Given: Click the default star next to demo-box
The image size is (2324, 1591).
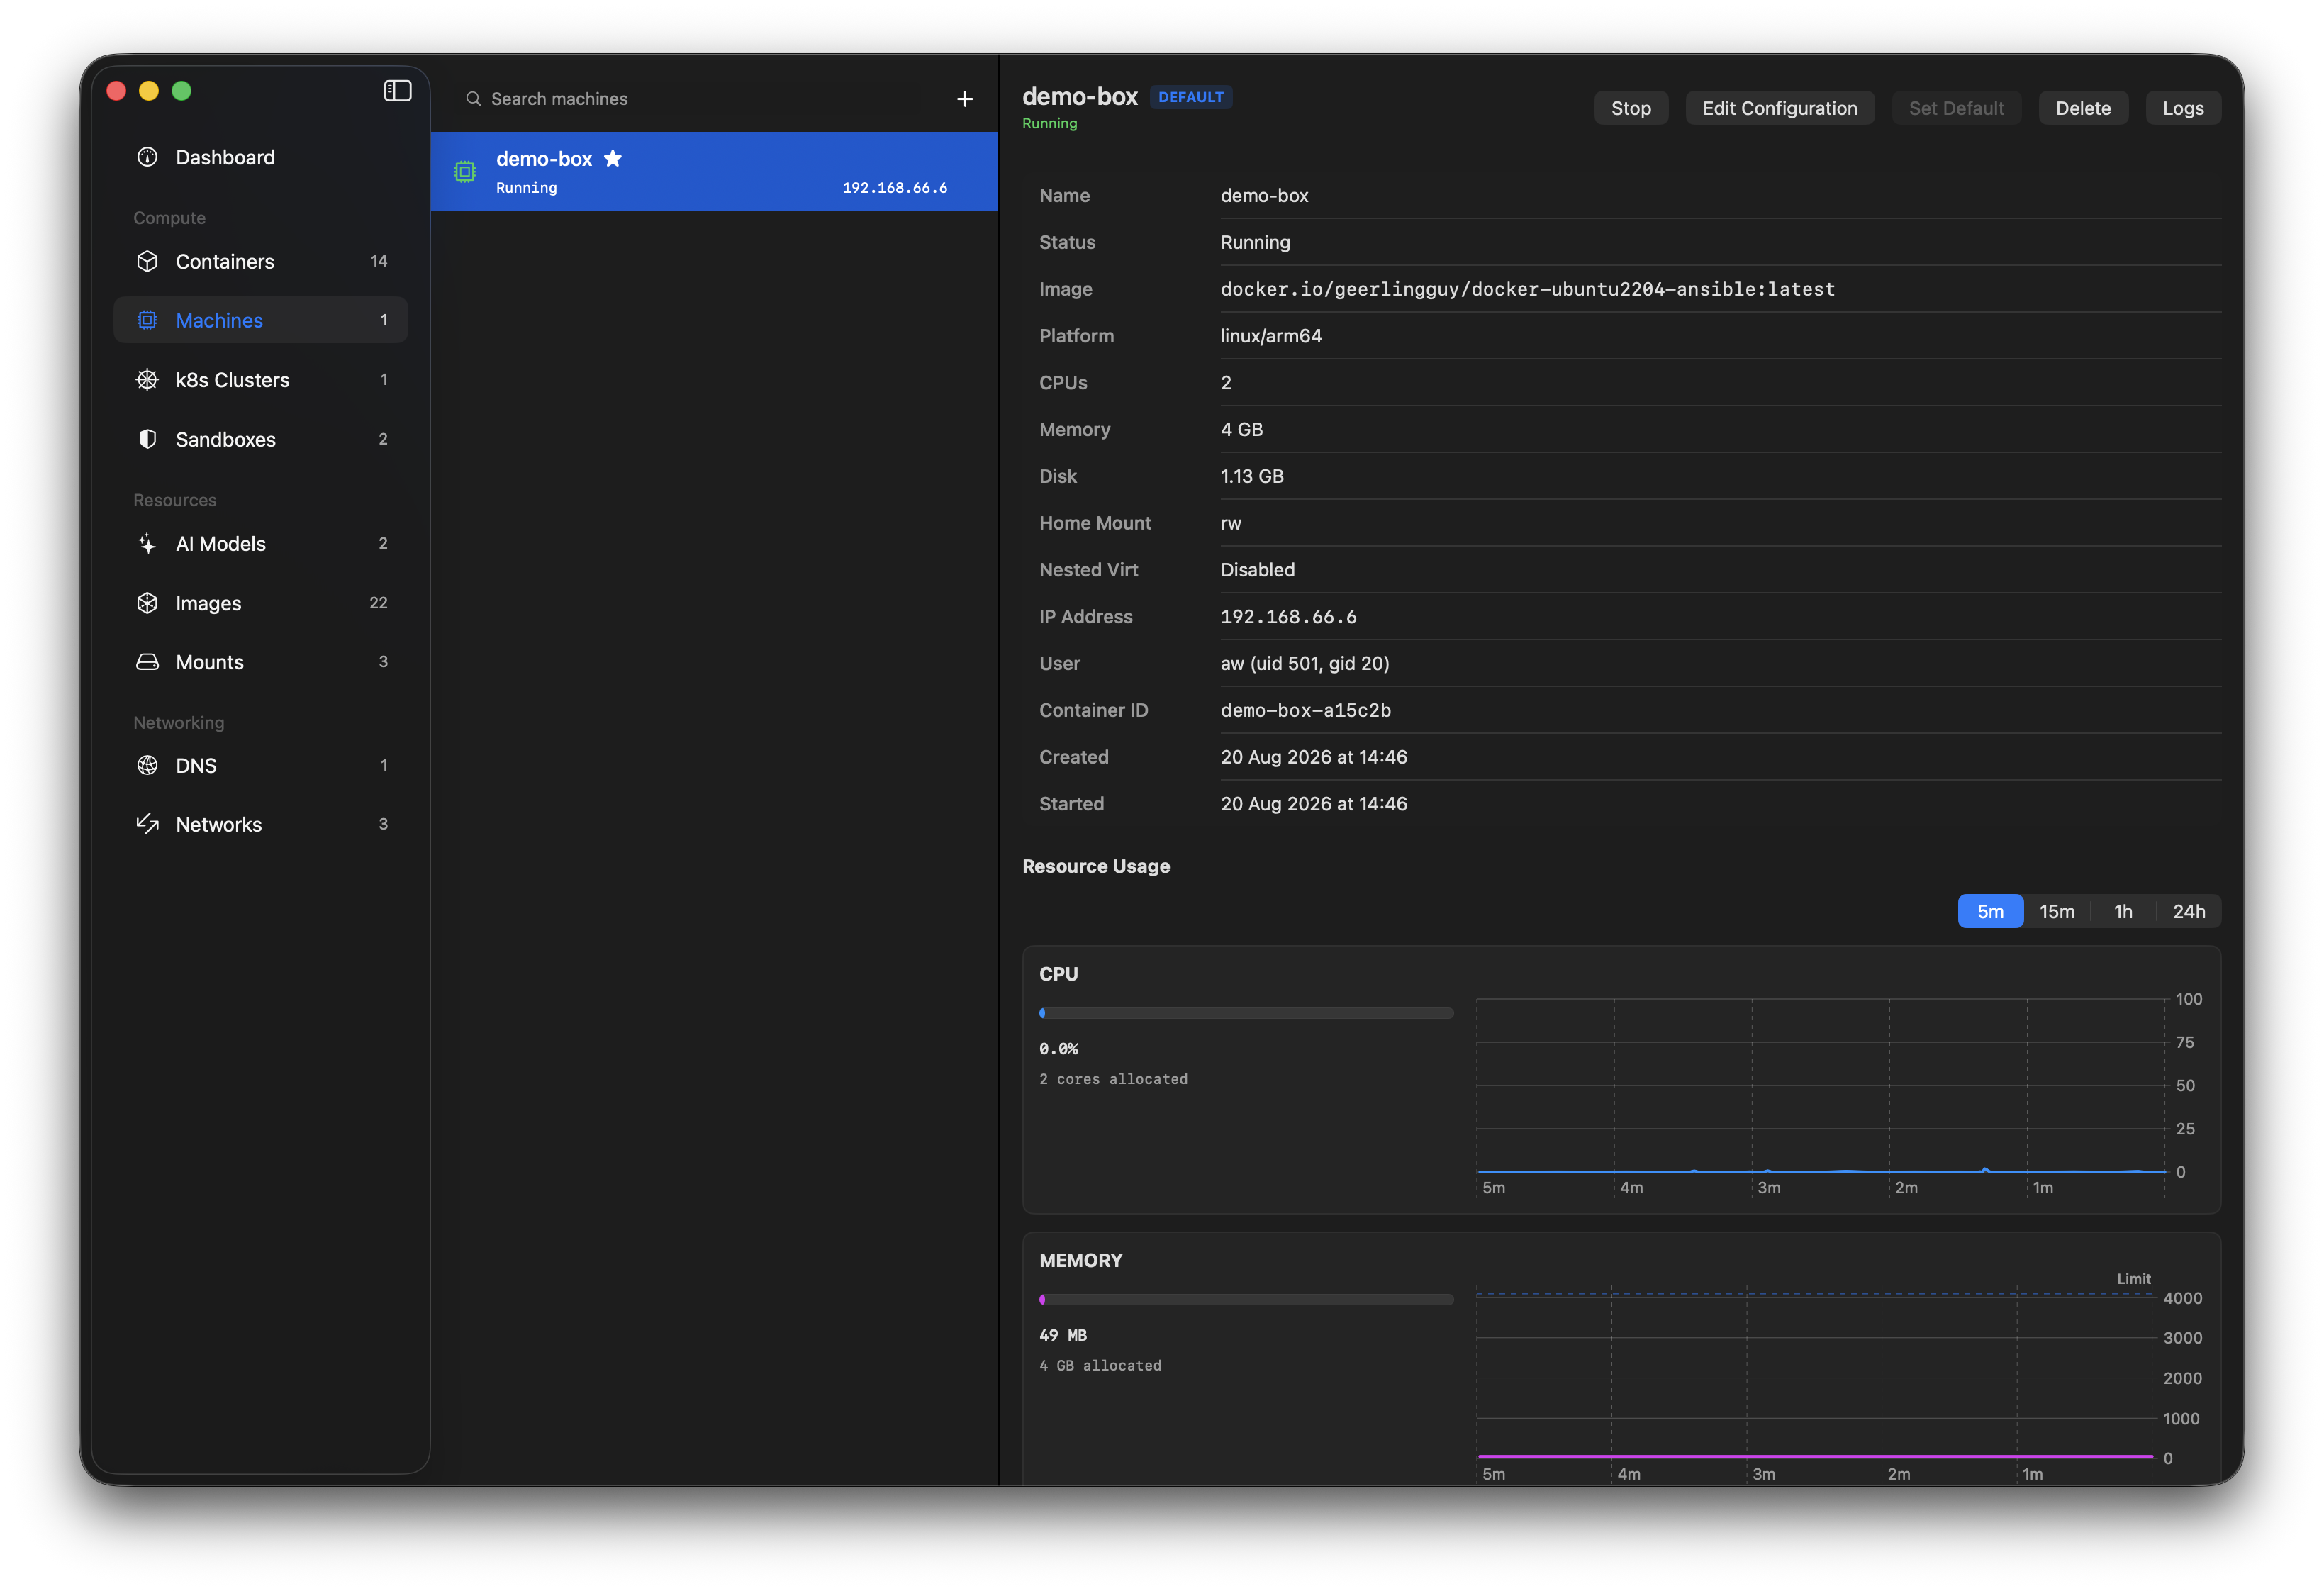Looking at the screenshot, I should (613, 158).
